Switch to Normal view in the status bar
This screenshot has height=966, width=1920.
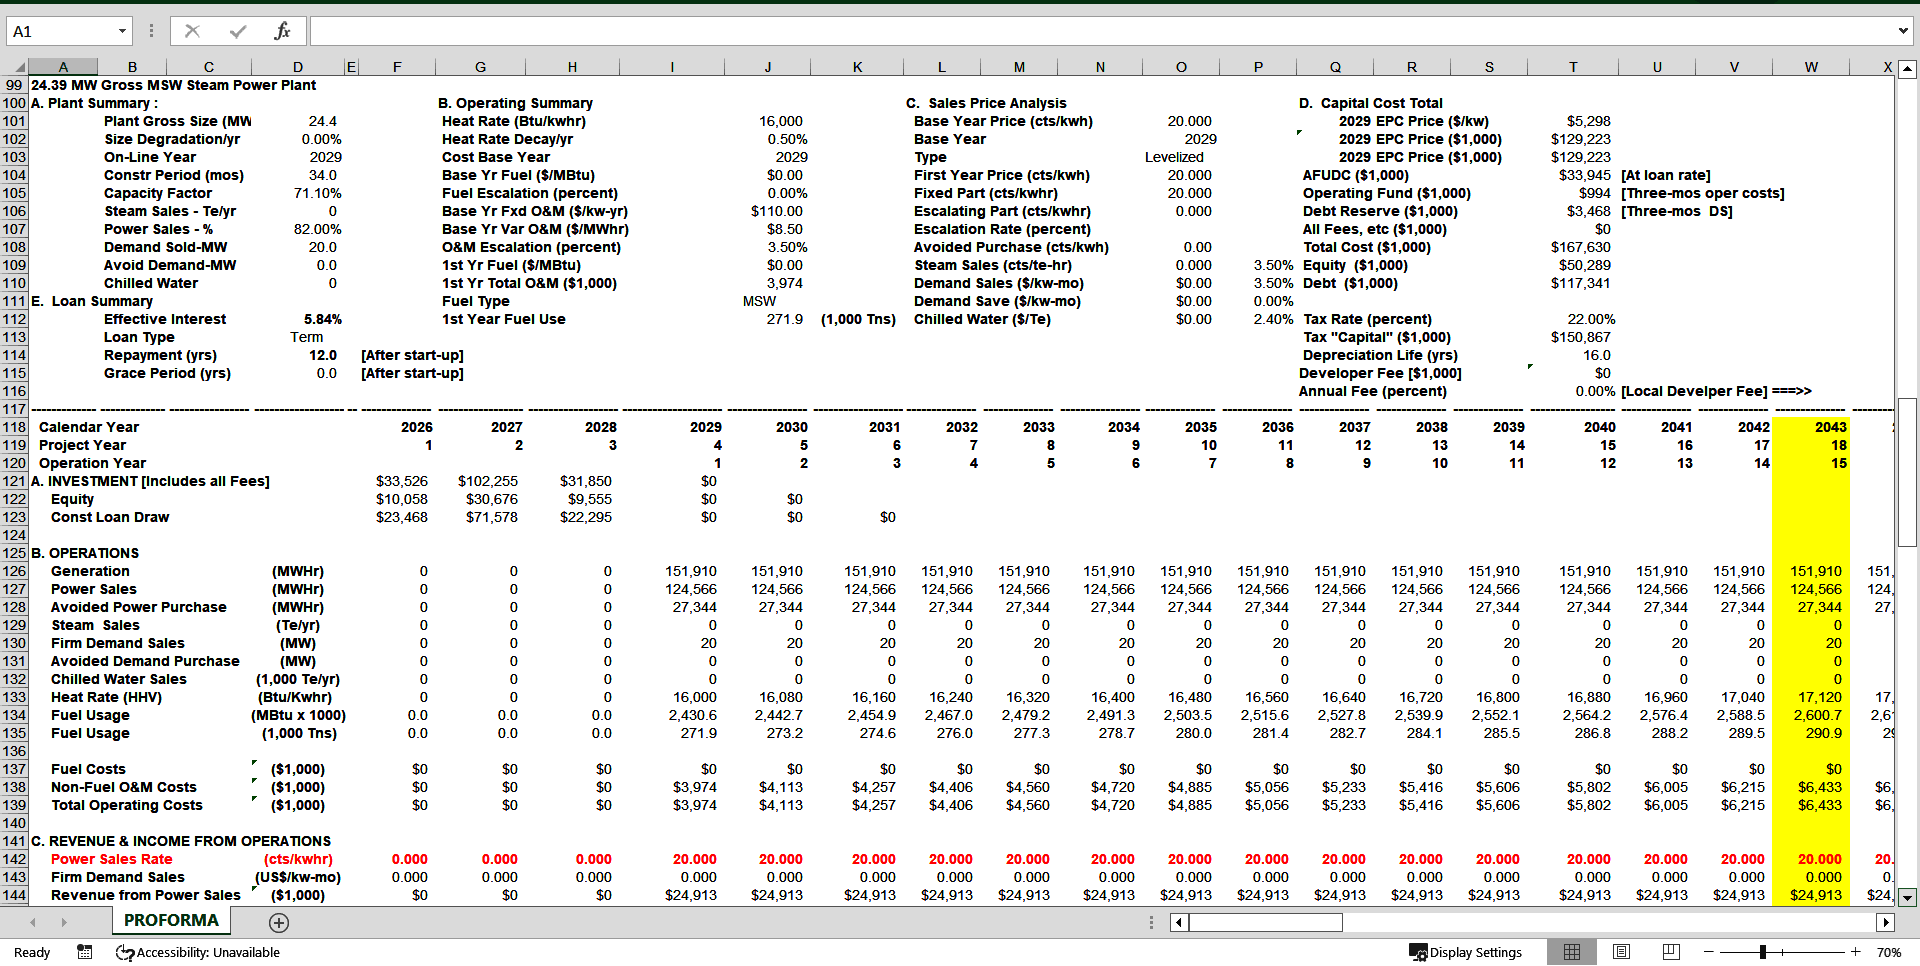pos(1572,952)
